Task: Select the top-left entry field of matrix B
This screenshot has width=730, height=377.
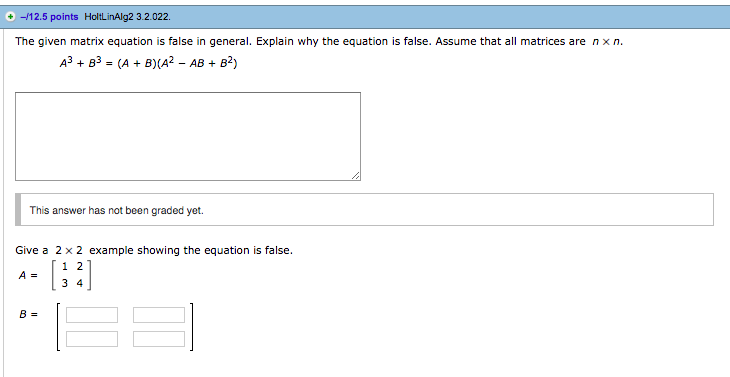Action: pyautogui.click(x=92, y=315)
